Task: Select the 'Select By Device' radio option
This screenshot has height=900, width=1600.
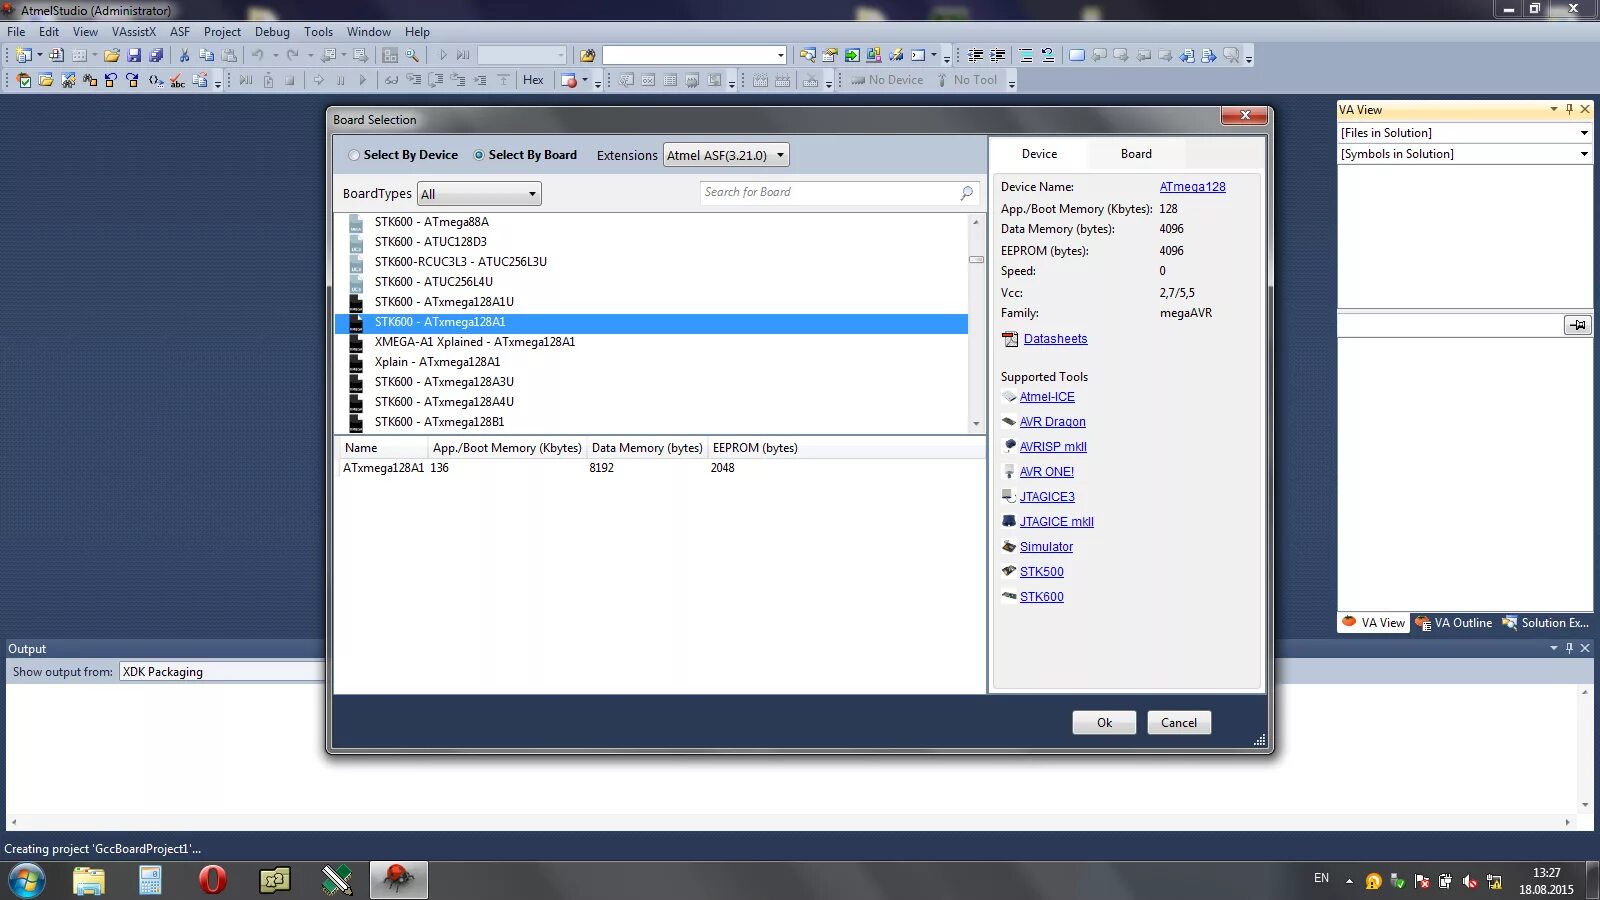Action: 403,155
